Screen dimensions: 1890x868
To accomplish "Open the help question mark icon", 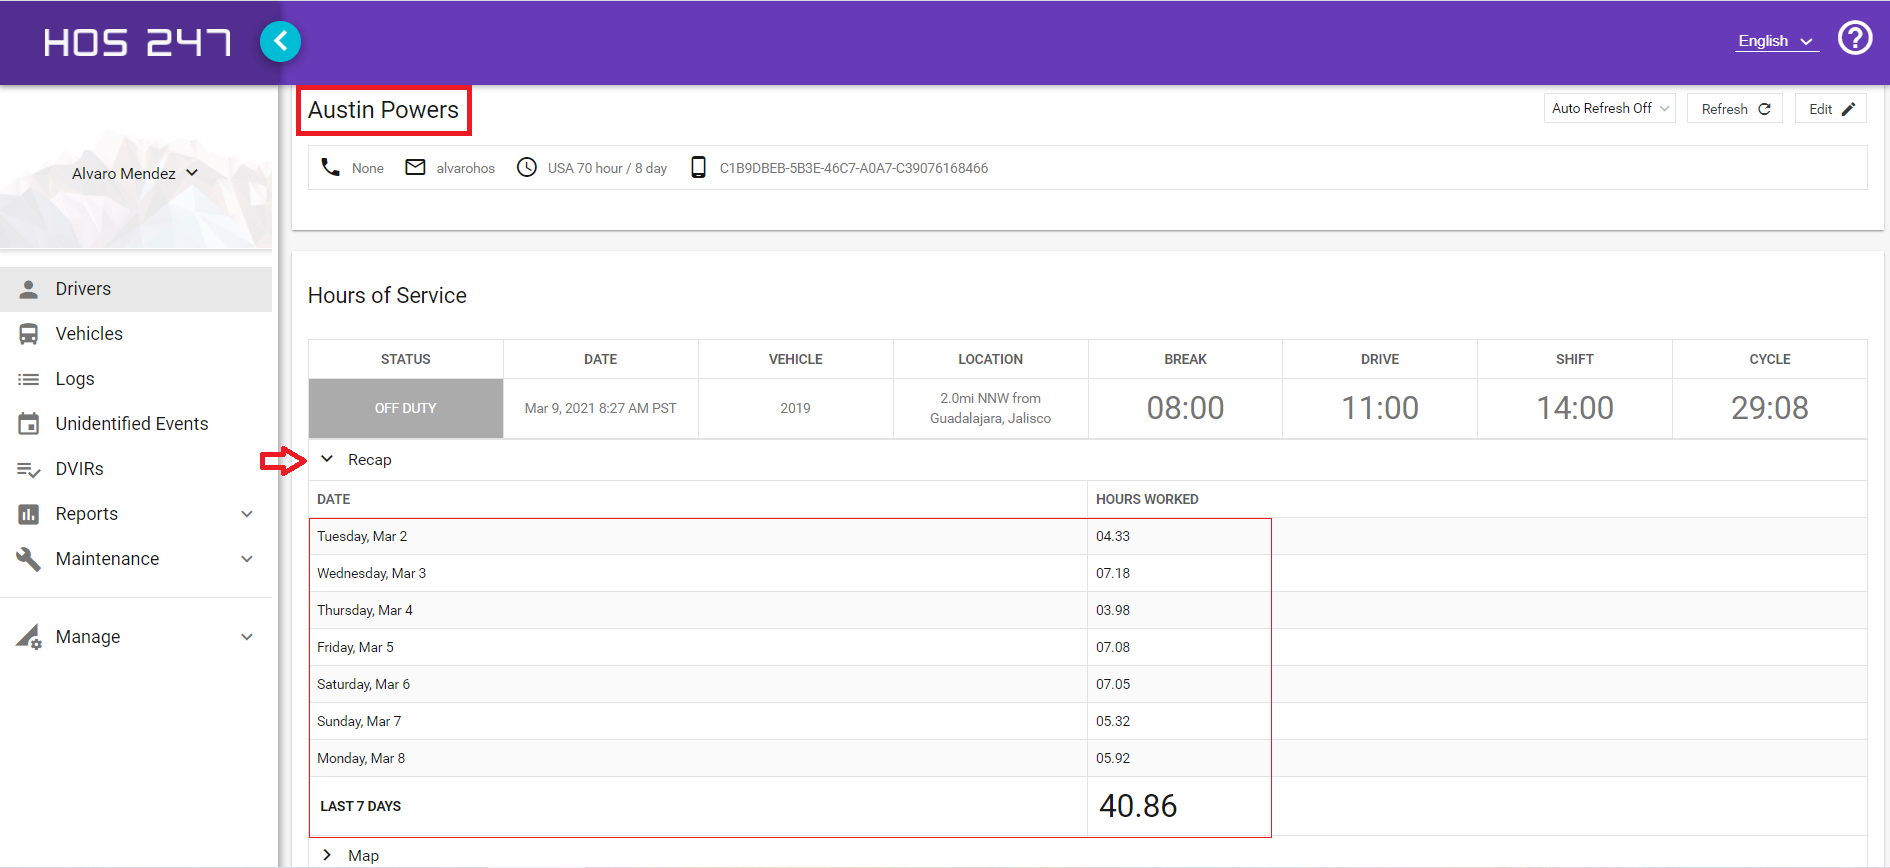I will coord(1855,38).
